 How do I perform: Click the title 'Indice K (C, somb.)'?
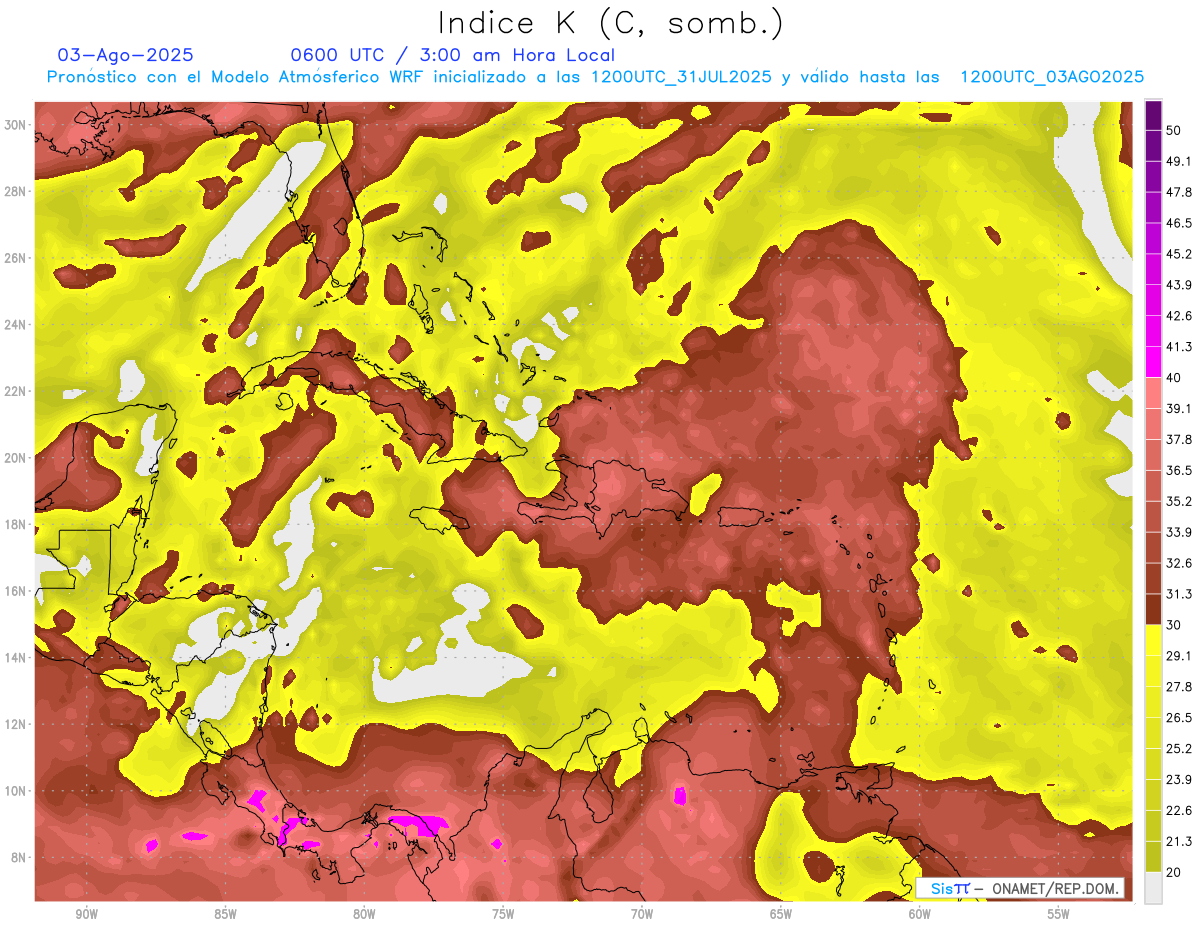click(x=611, y=23)
